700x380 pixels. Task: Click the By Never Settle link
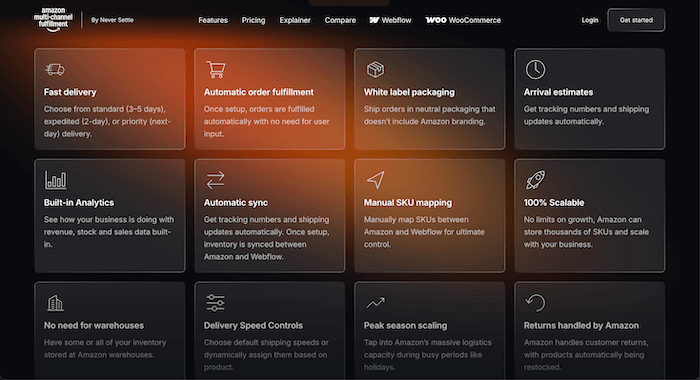[112, 20]
